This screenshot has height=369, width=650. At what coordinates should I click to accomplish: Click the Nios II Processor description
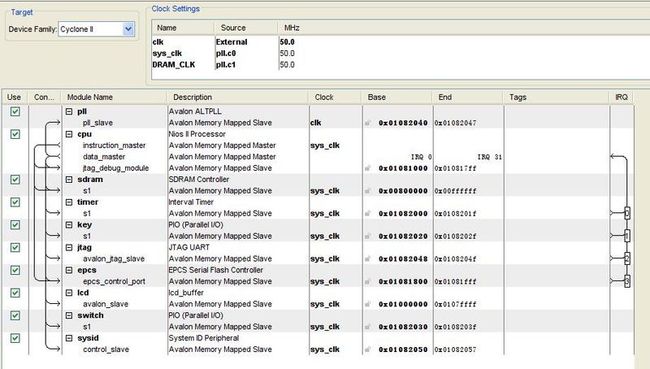[197, 134]
